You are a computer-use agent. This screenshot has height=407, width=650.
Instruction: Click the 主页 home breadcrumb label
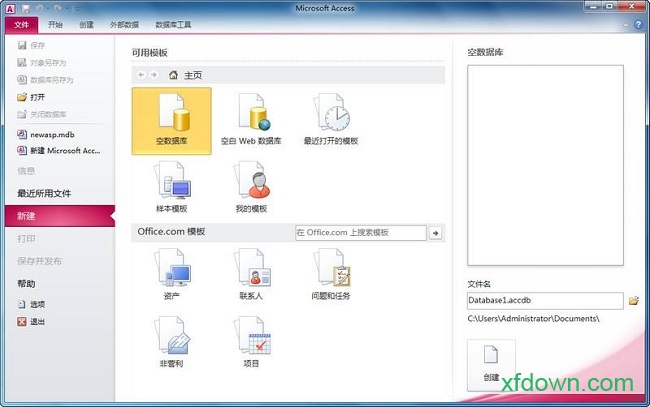click(x=193, y=75)
